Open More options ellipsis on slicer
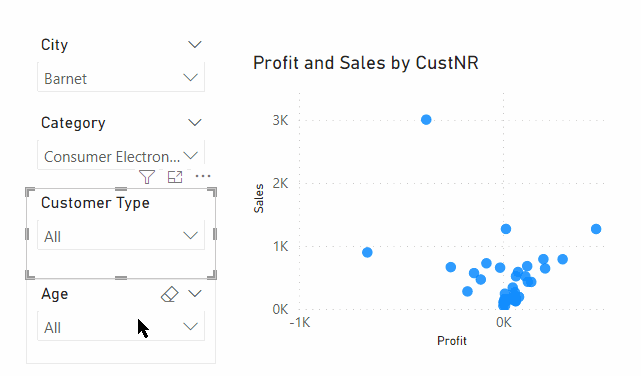 pos(203,176)
